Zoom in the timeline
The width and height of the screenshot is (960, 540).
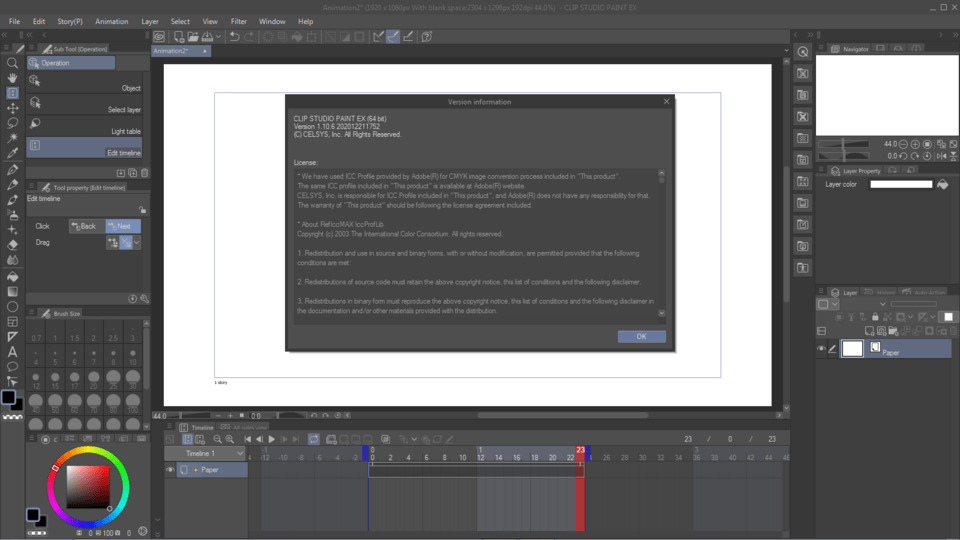(x=230, y=439)
